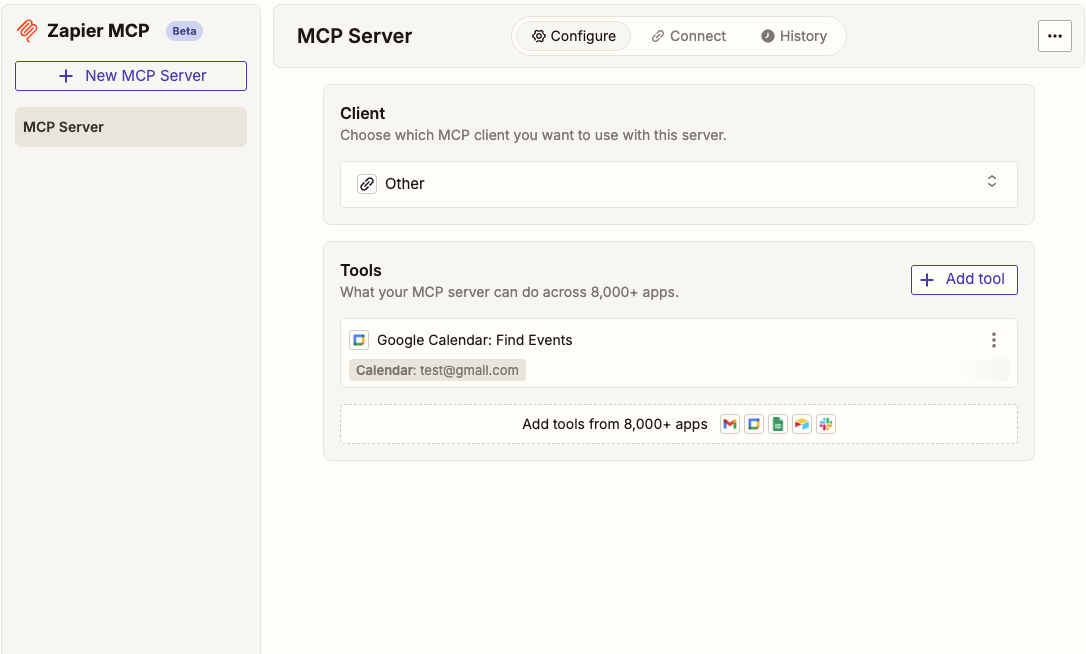Click the Slack app icon
Screen dimensions: 1086x654
[x=825, y=424]
